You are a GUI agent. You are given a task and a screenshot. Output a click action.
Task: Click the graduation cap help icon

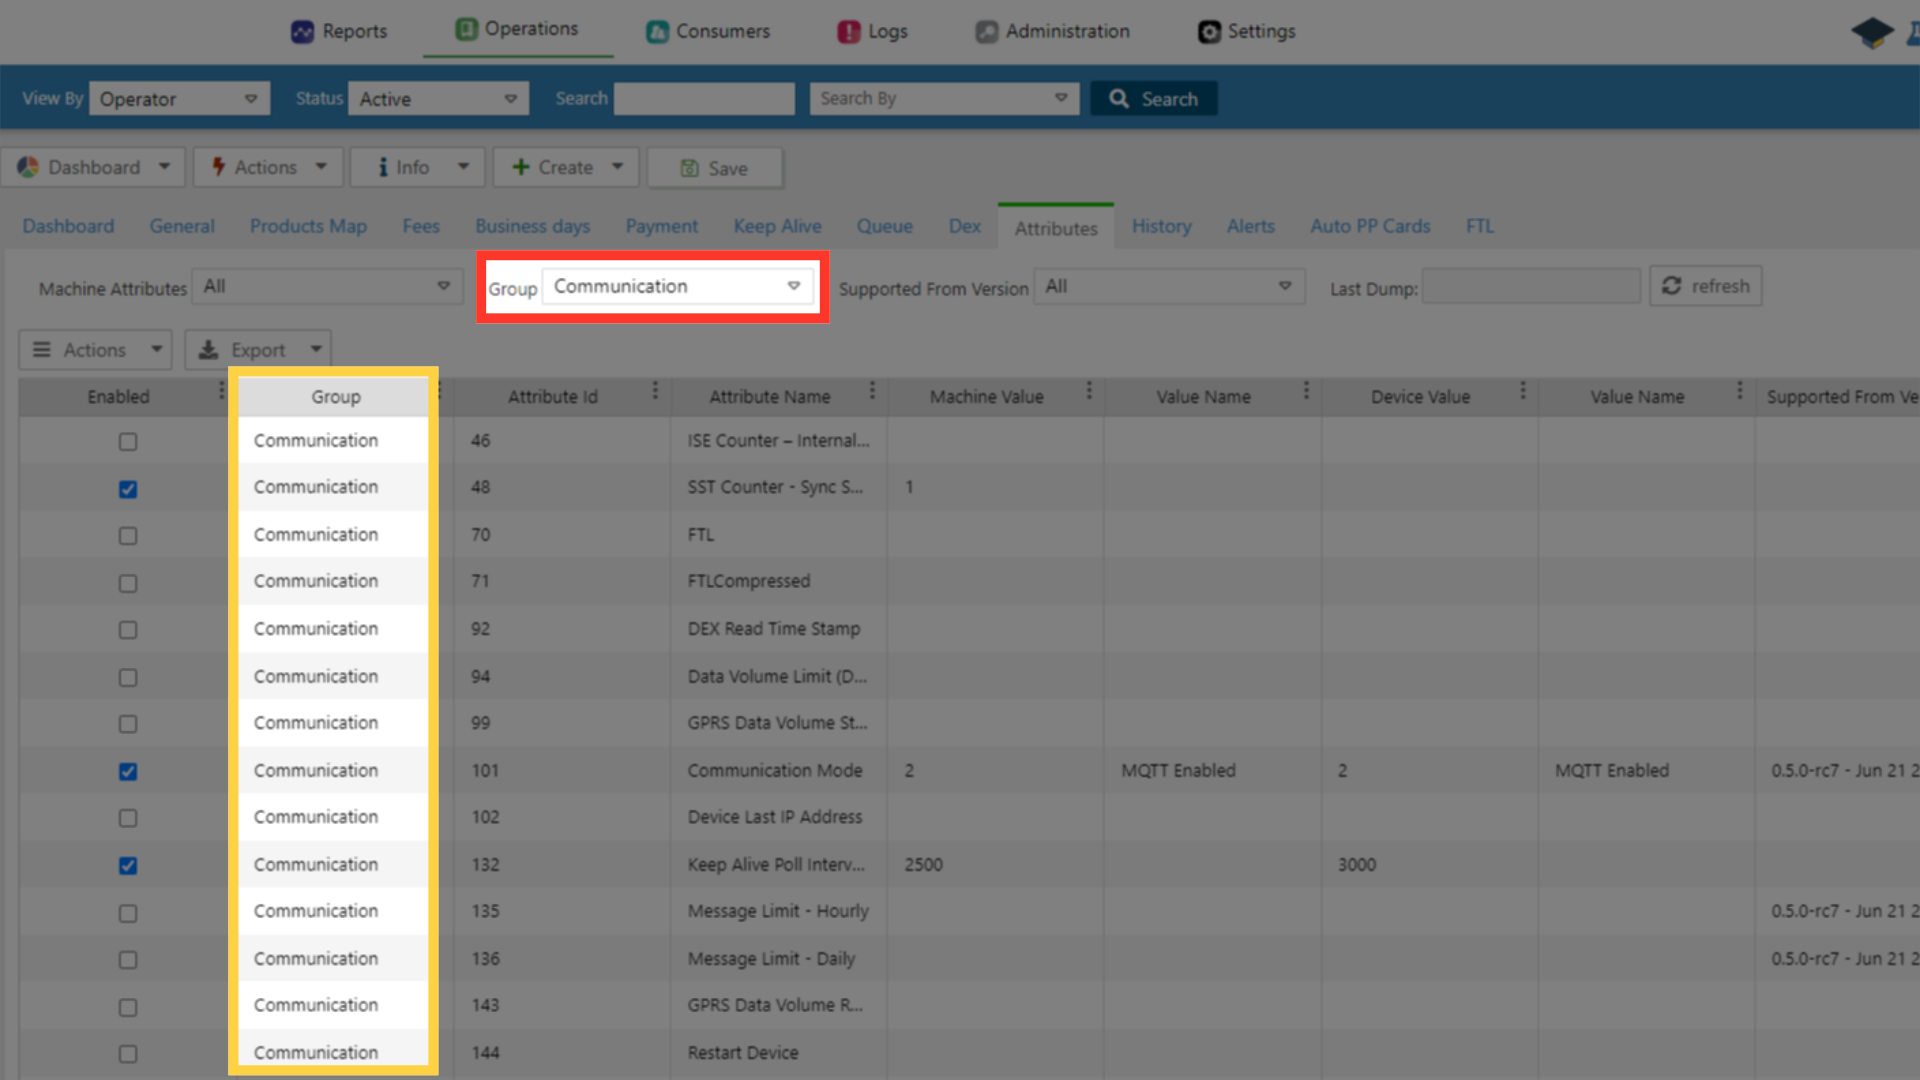1872,32
